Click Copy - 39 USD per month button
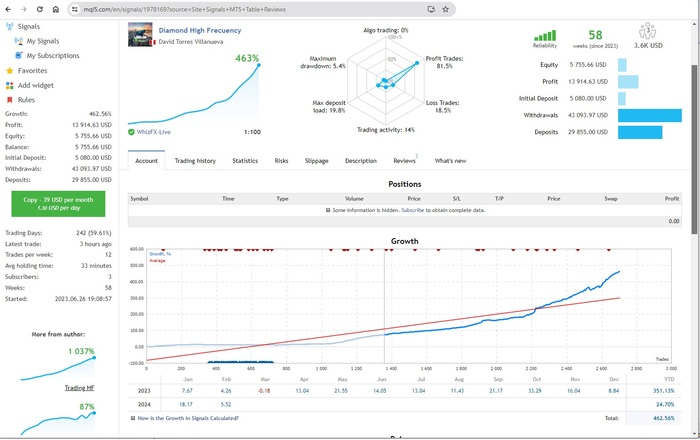This screenshot has width=700, height=440. [x=58, y=204]
